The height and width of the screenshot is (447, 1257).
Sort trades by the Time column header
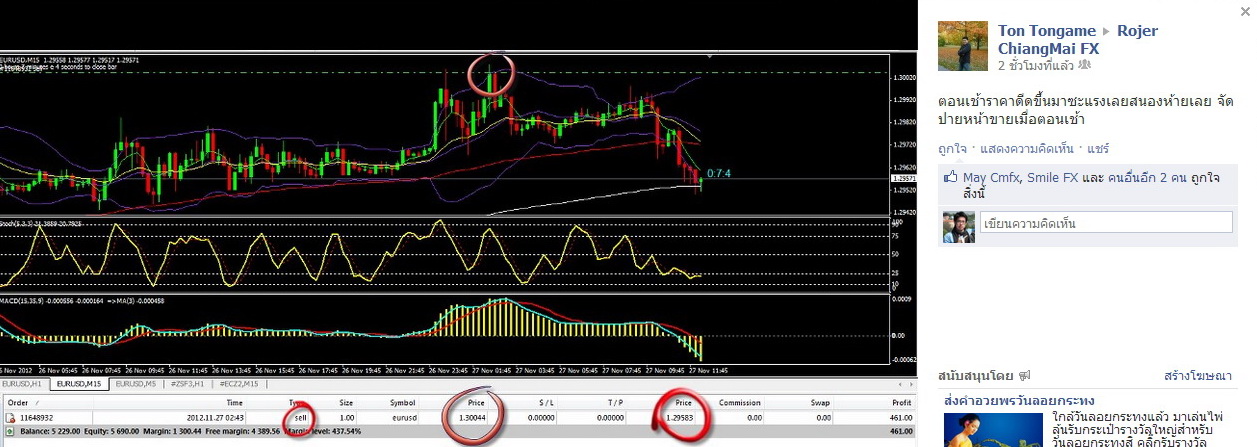[234, 402]
